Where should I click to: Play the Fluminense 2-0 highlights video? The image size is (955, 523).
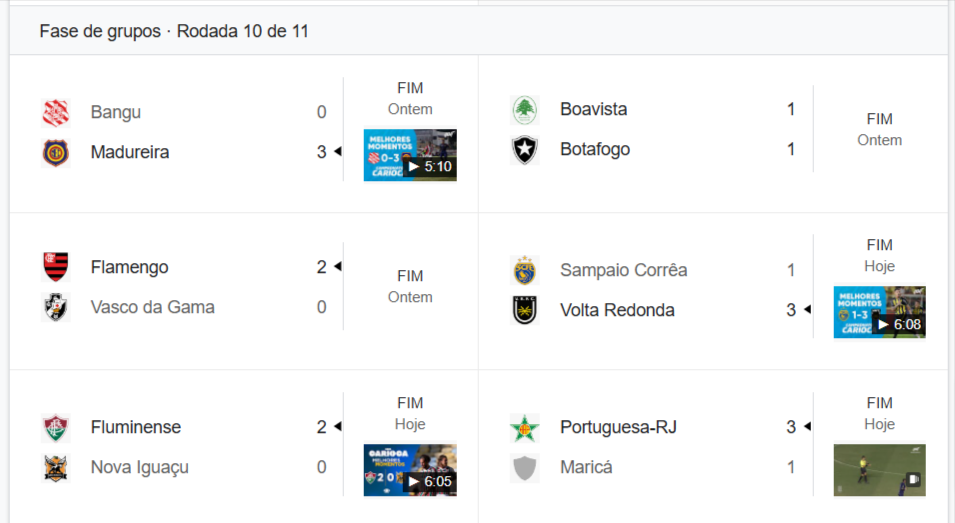pyautogui.click(x=410, y=470)
